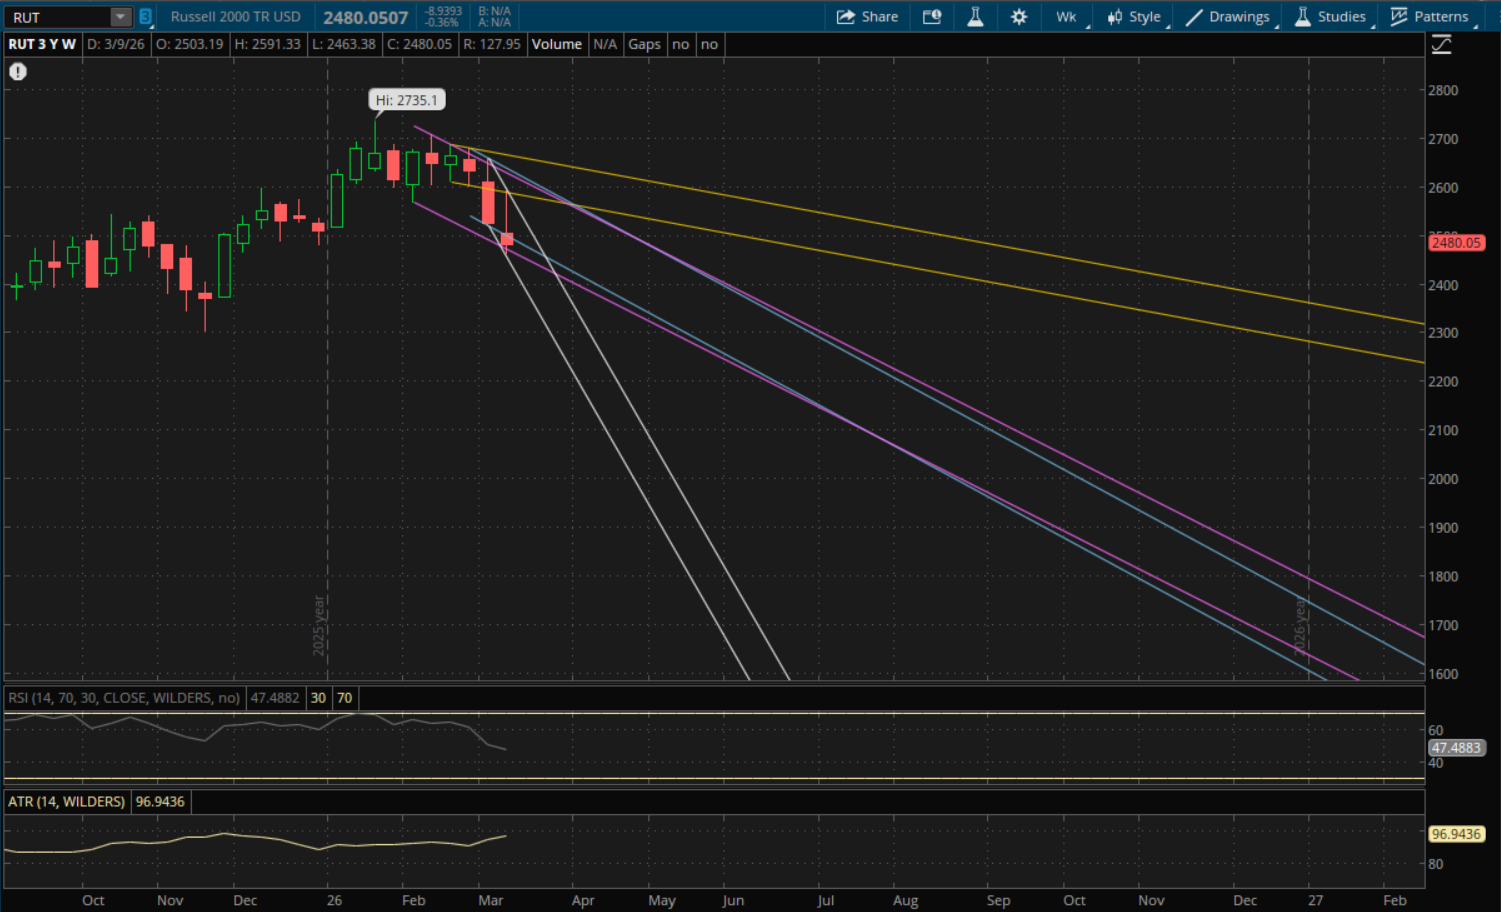Screen dimensions: 1501x912
Task: Expand the RUT symbol dropdown arrow
Action: [x=120, y=17]
